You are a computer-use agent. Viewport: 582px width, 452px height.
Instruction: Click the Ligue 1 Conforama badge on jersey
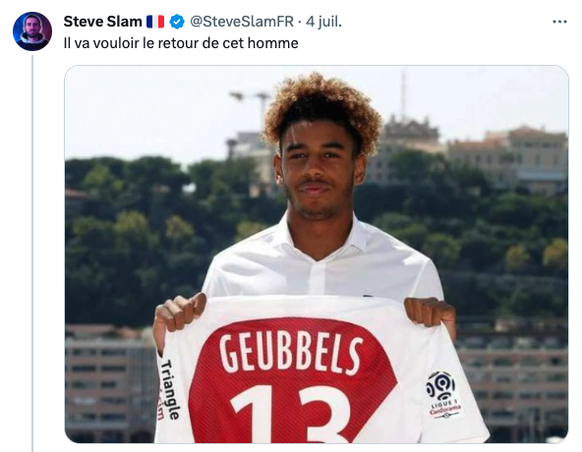pyautogui.click(x=443, y=394)
